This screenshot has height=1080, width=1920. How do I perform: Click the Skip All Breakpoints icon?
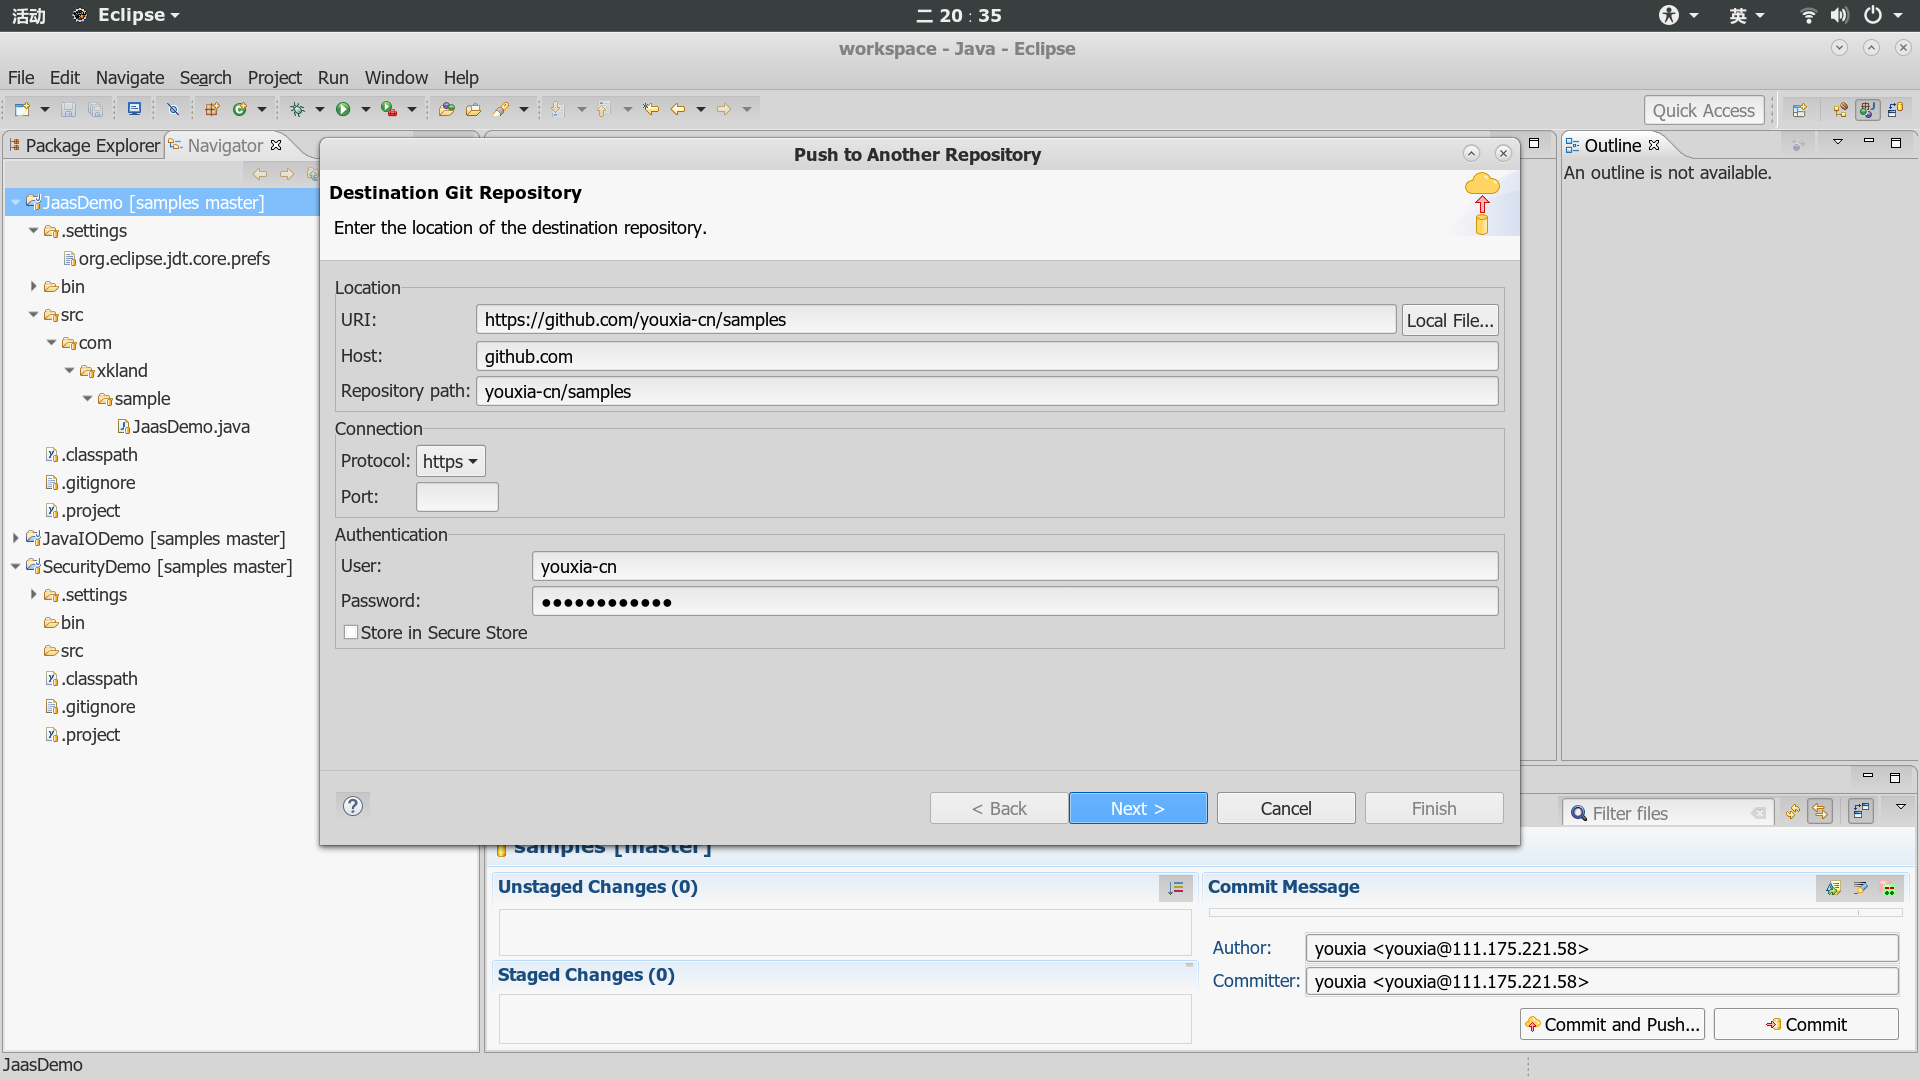point(173,109)
